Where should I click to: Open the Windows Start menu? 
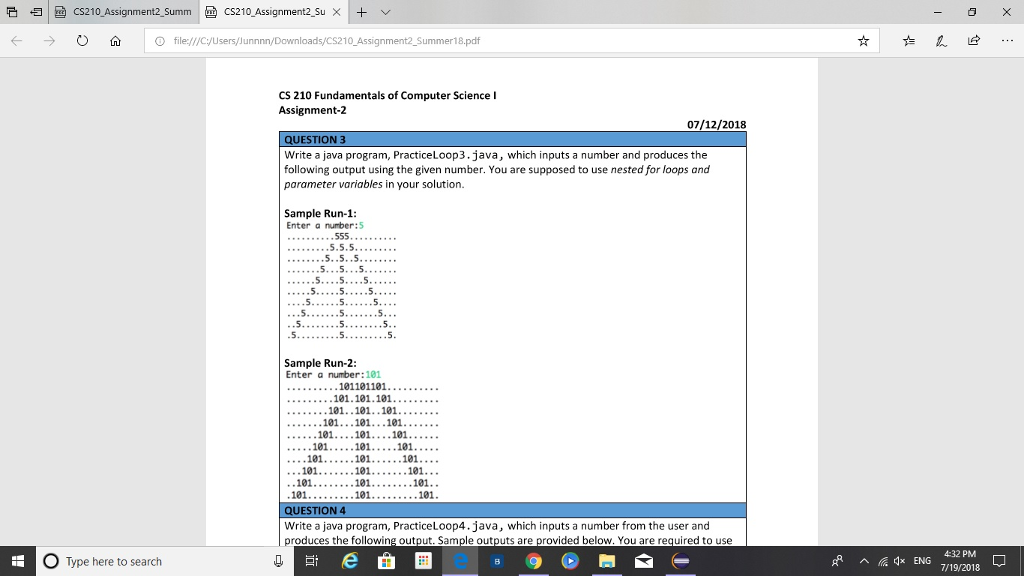(x=18, y=561)
